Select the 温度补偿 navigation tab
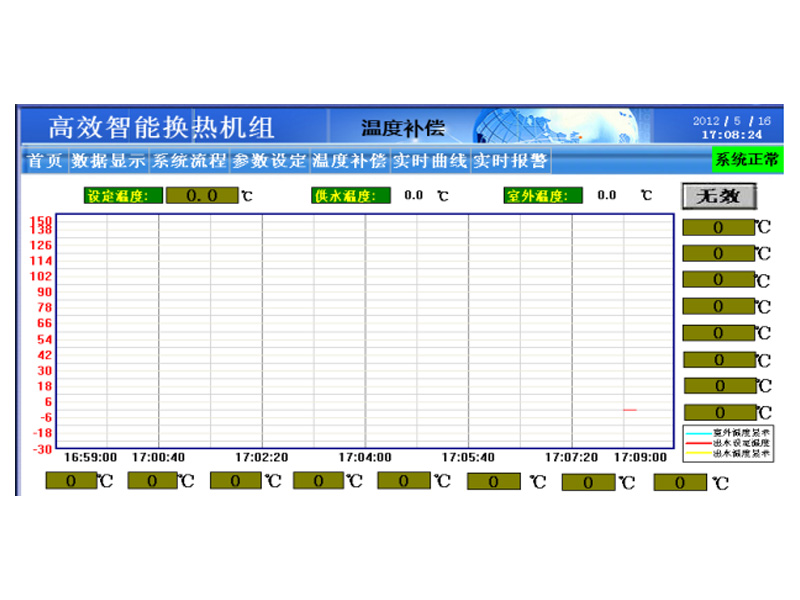The height and width of the screenshot is (600, 800). point(349,161)
